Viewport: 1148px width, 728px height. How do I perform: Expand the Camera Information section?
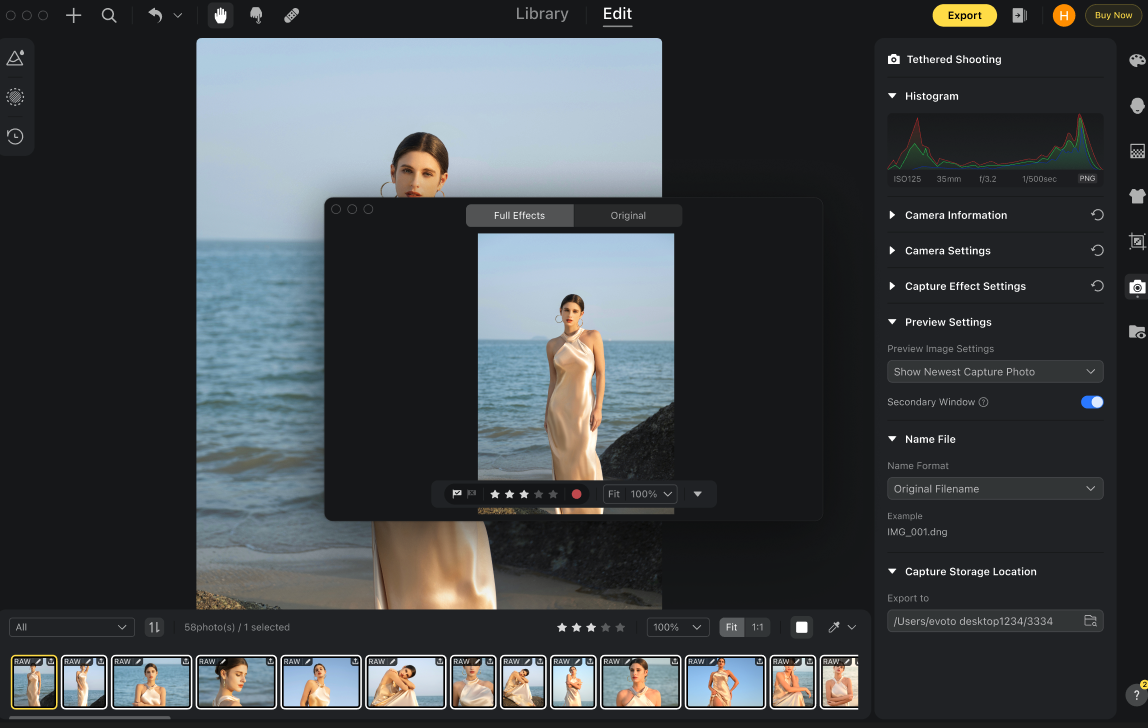click(x=955, y=215)
